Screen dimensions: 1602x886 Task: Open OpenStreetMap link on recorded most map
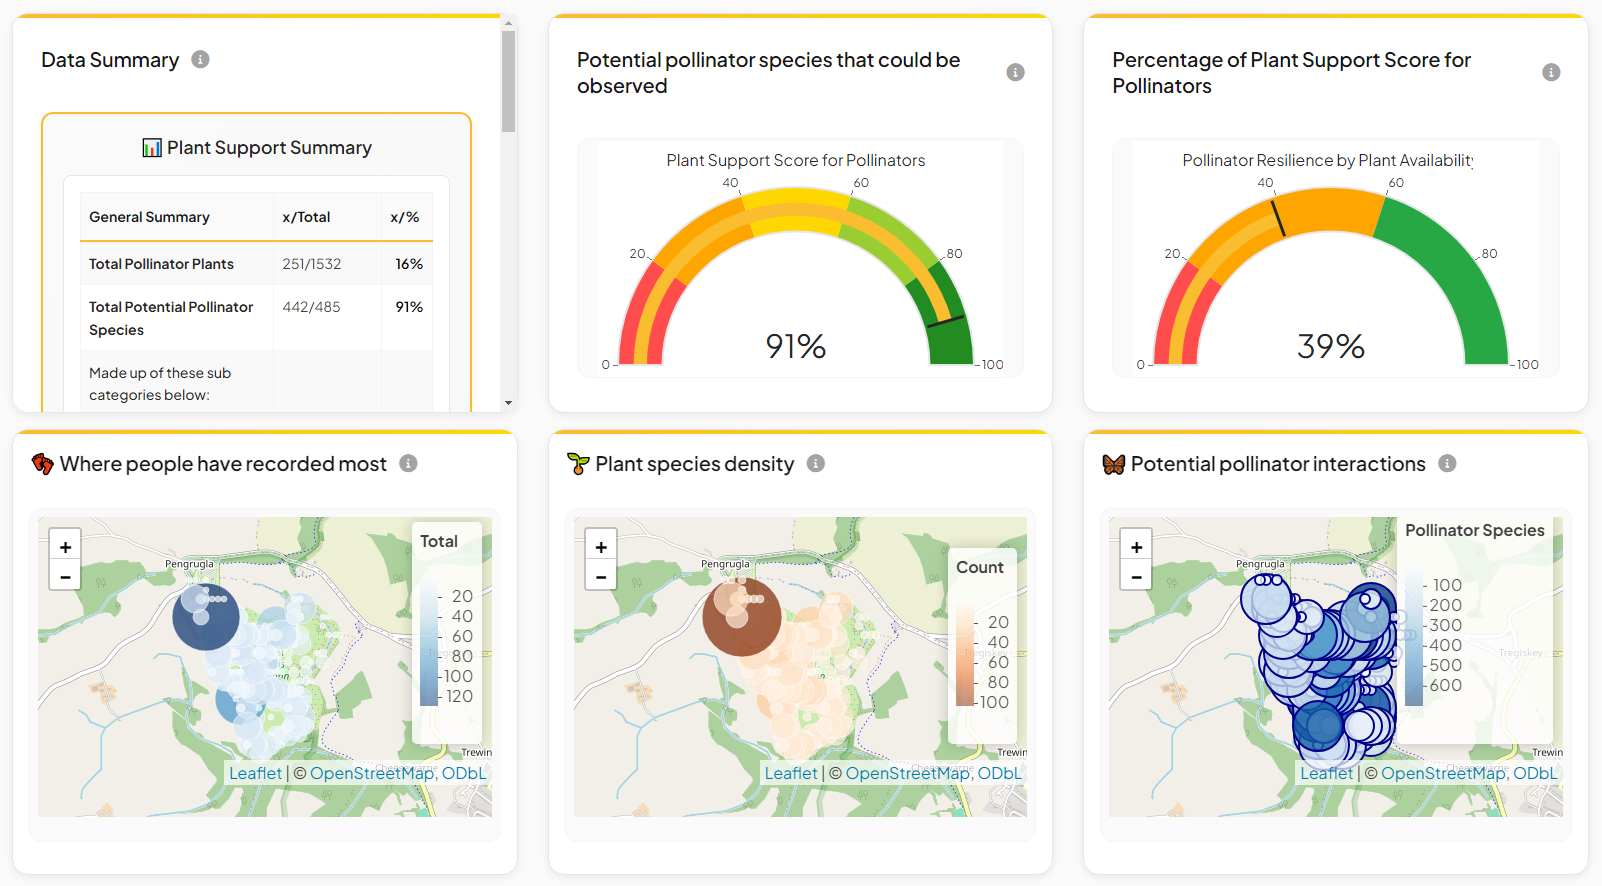pos(371,773)
